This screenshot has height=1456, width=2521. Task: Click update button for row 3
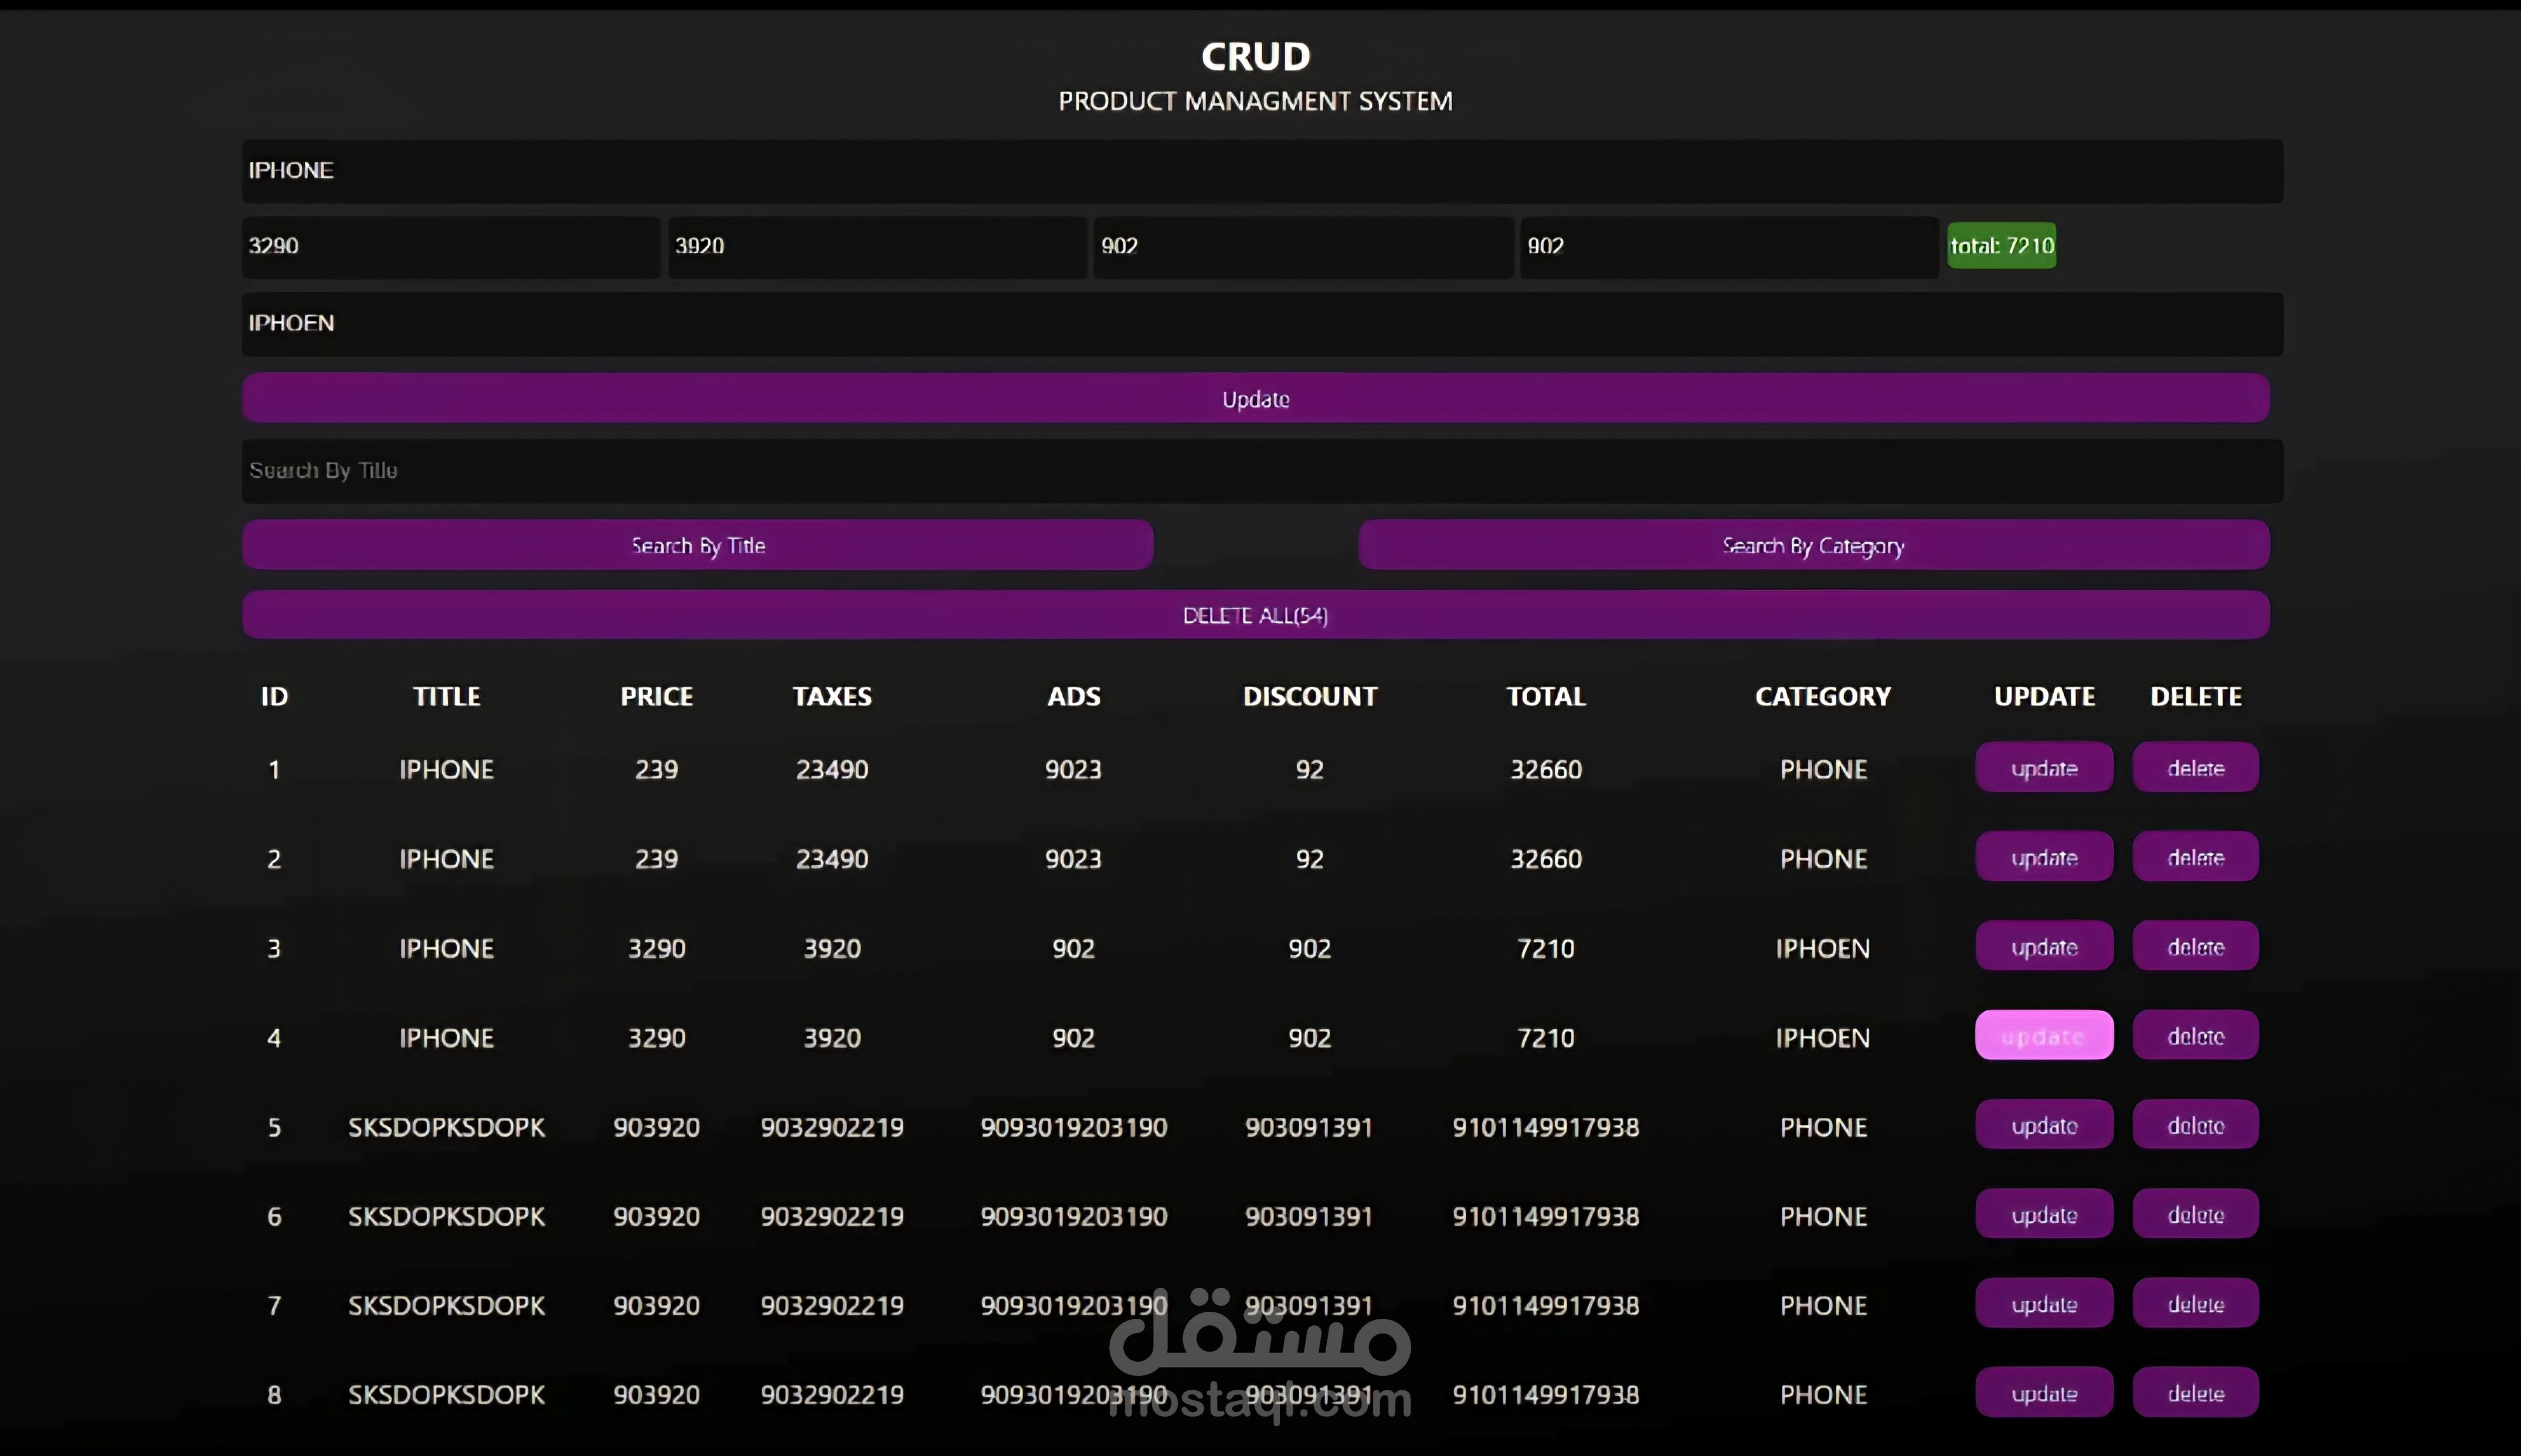click(2043, 946)
